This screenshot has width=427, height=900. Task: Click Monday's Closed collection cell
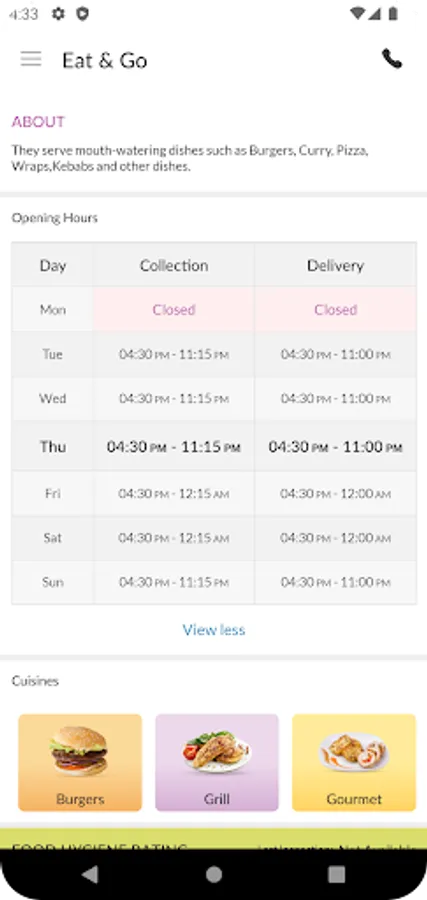point(174,309)
